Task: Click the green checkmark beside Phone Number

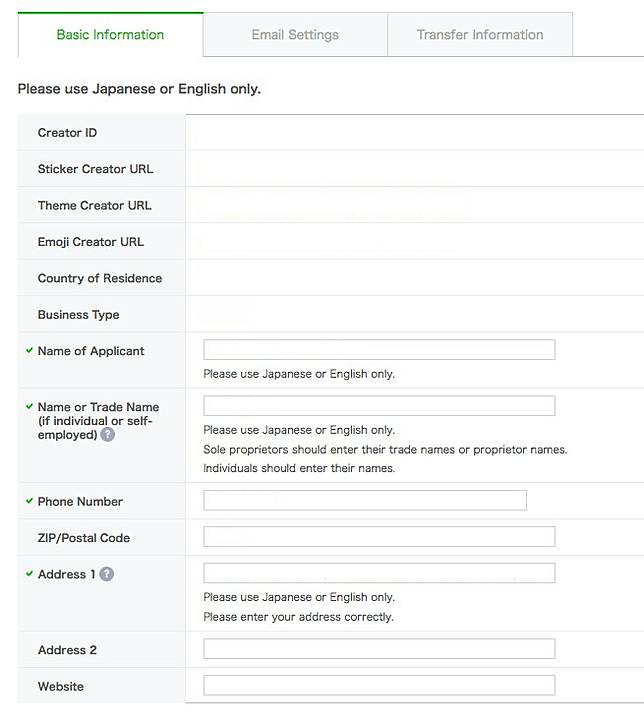Action: click(30, 501)
